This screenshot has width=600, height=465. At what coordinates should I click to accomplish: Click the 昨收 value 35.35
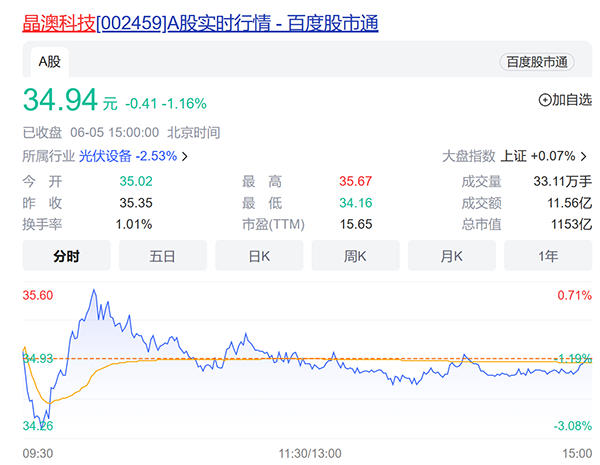(136, 203)
